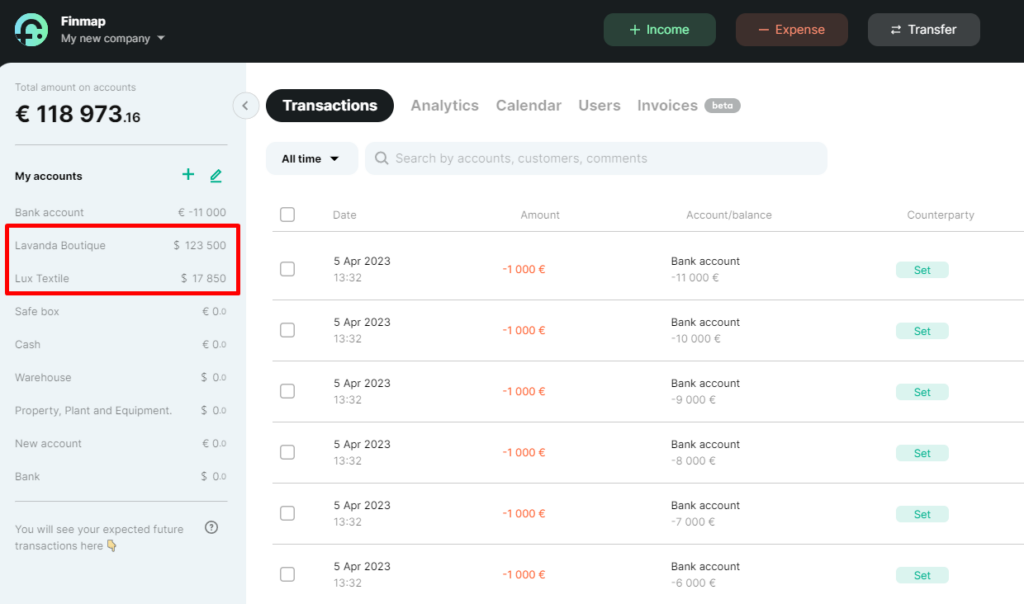
Task: Click the My accounts heading
Action: [48, 176]
